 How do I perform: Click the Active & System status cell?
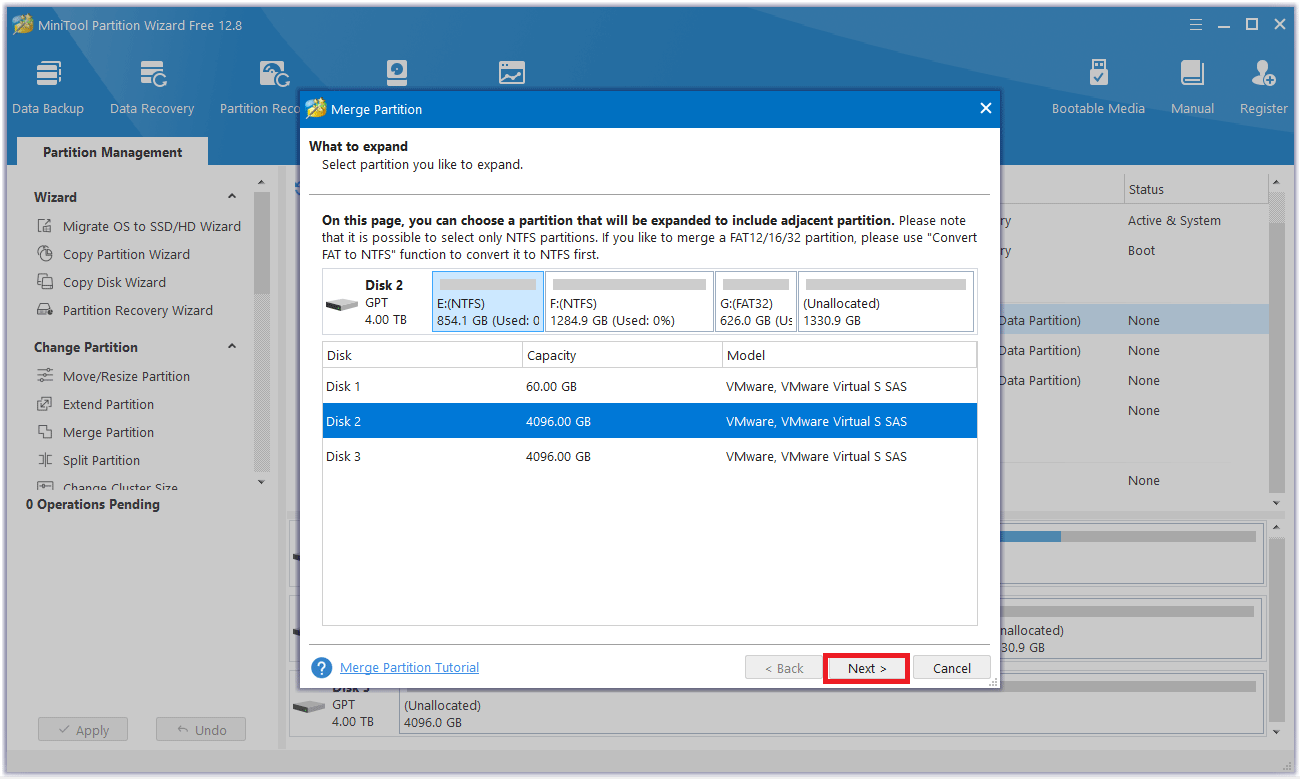(x=1174, y=220)
